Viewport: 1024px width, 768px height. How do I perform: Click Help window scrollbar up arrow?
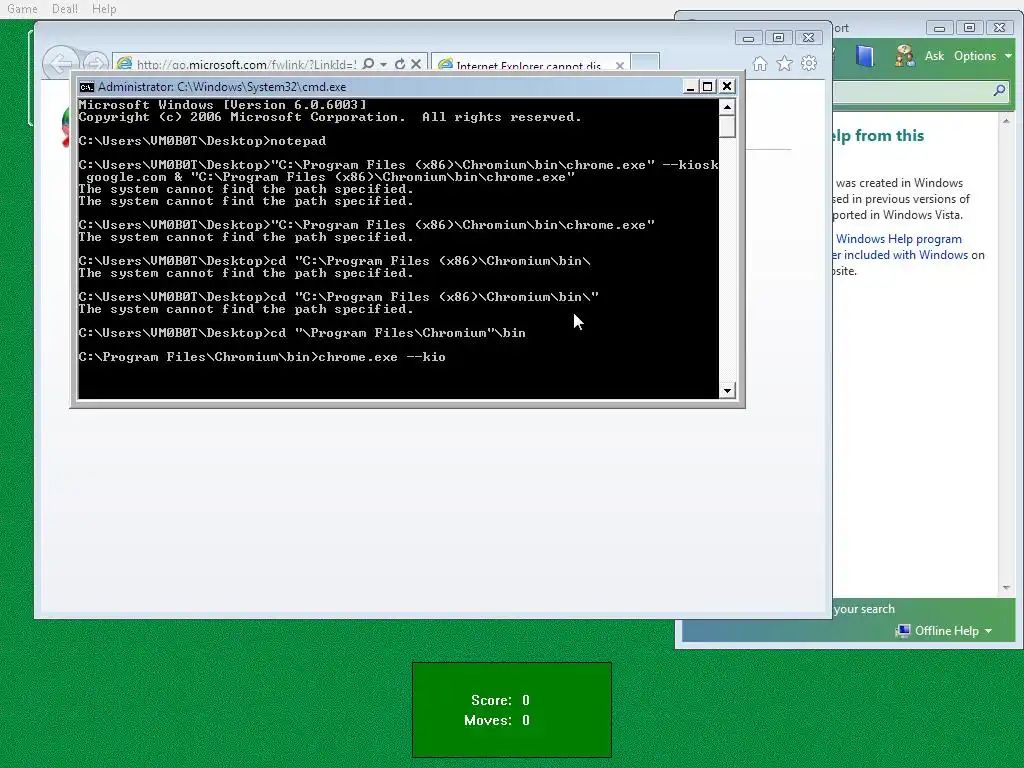click(1006, 121)
